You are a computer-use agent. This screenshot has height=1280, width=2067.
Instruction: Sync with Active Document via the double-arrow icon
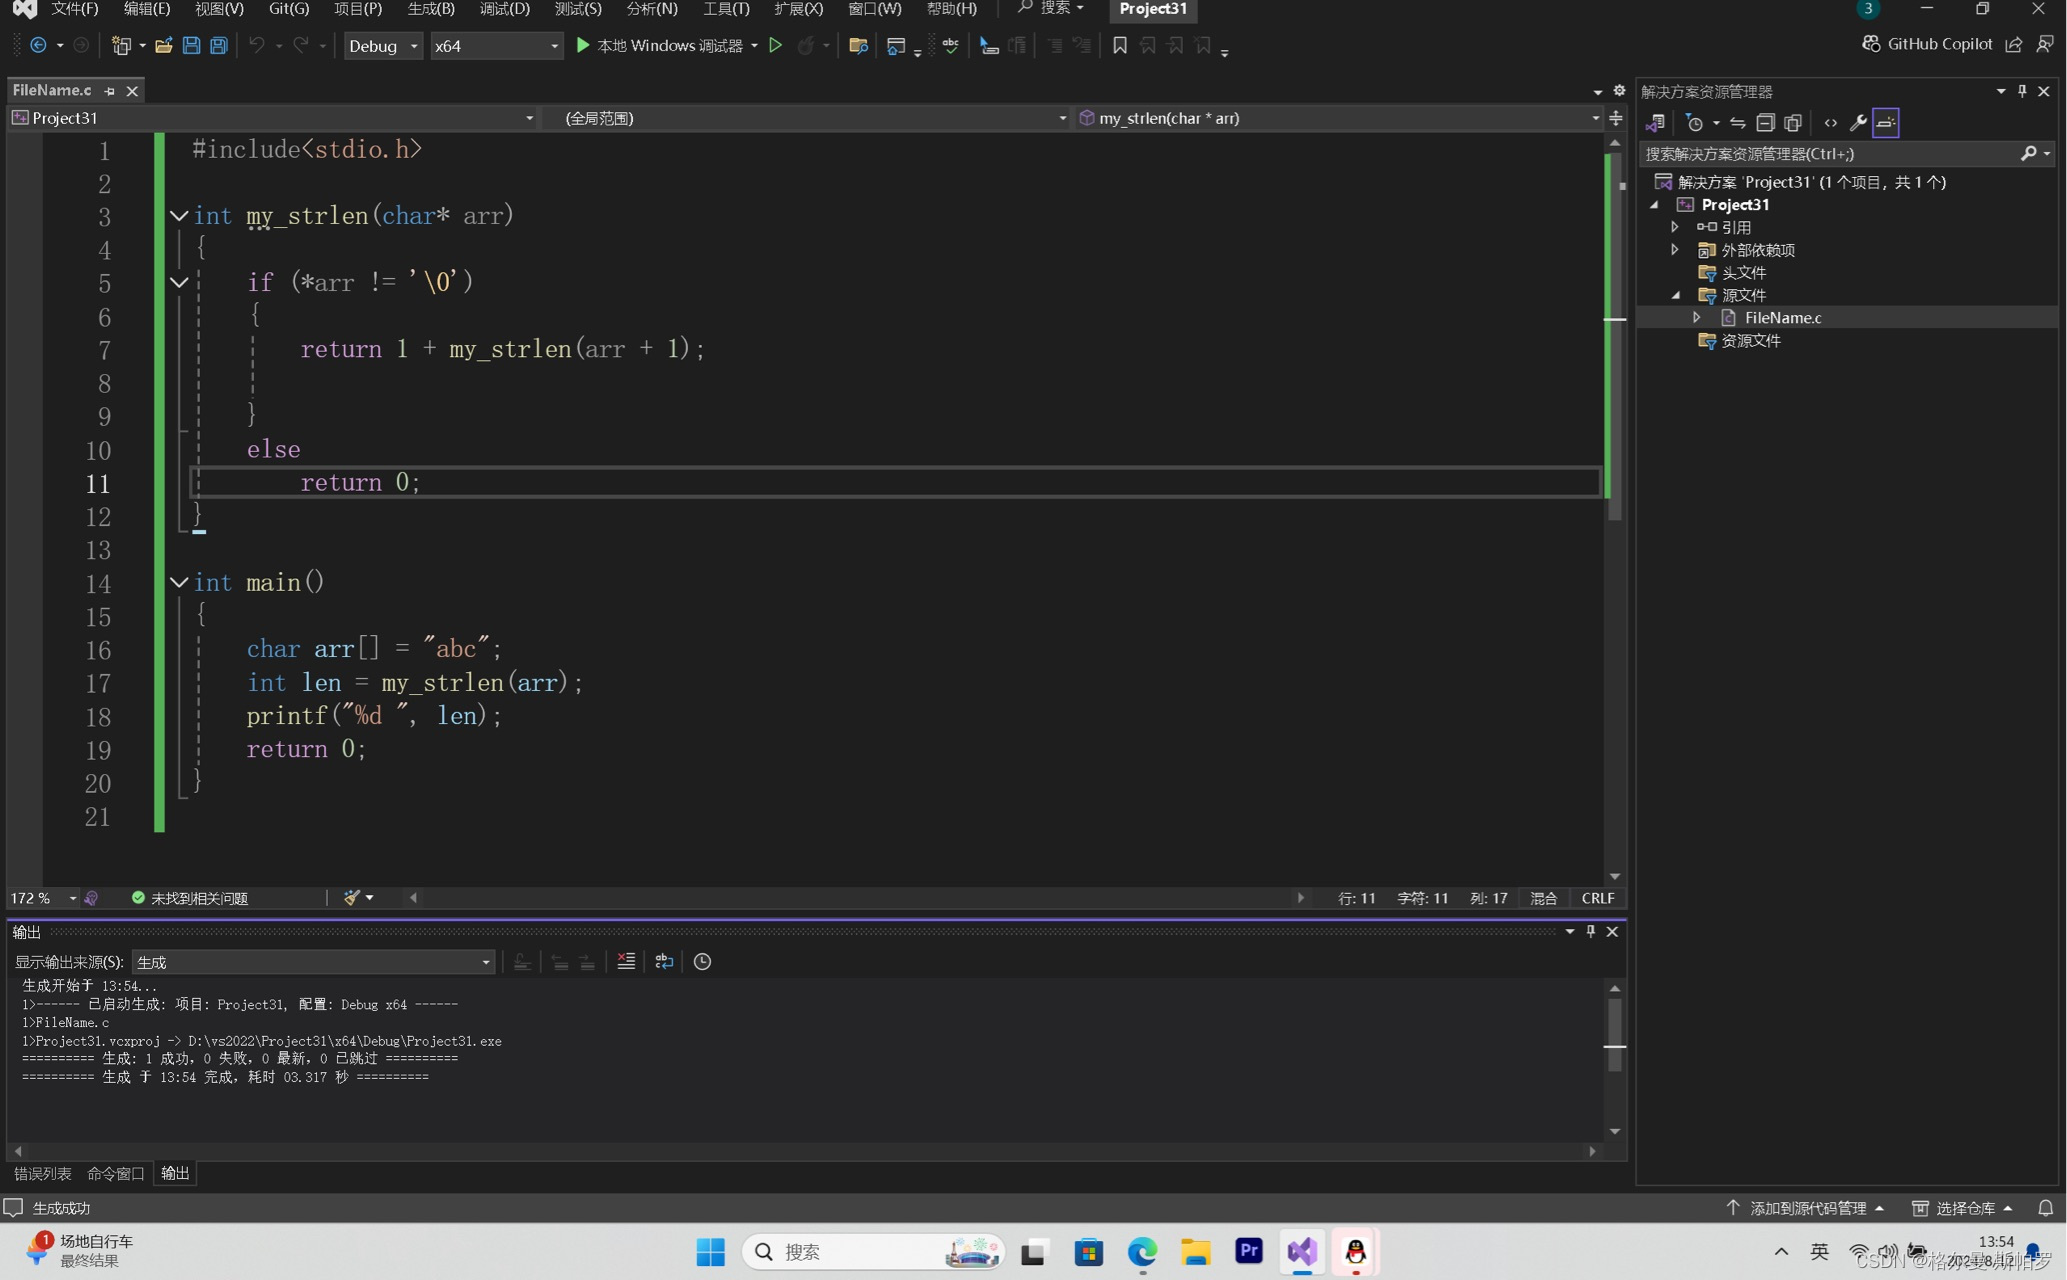[x=1738, y=122]
